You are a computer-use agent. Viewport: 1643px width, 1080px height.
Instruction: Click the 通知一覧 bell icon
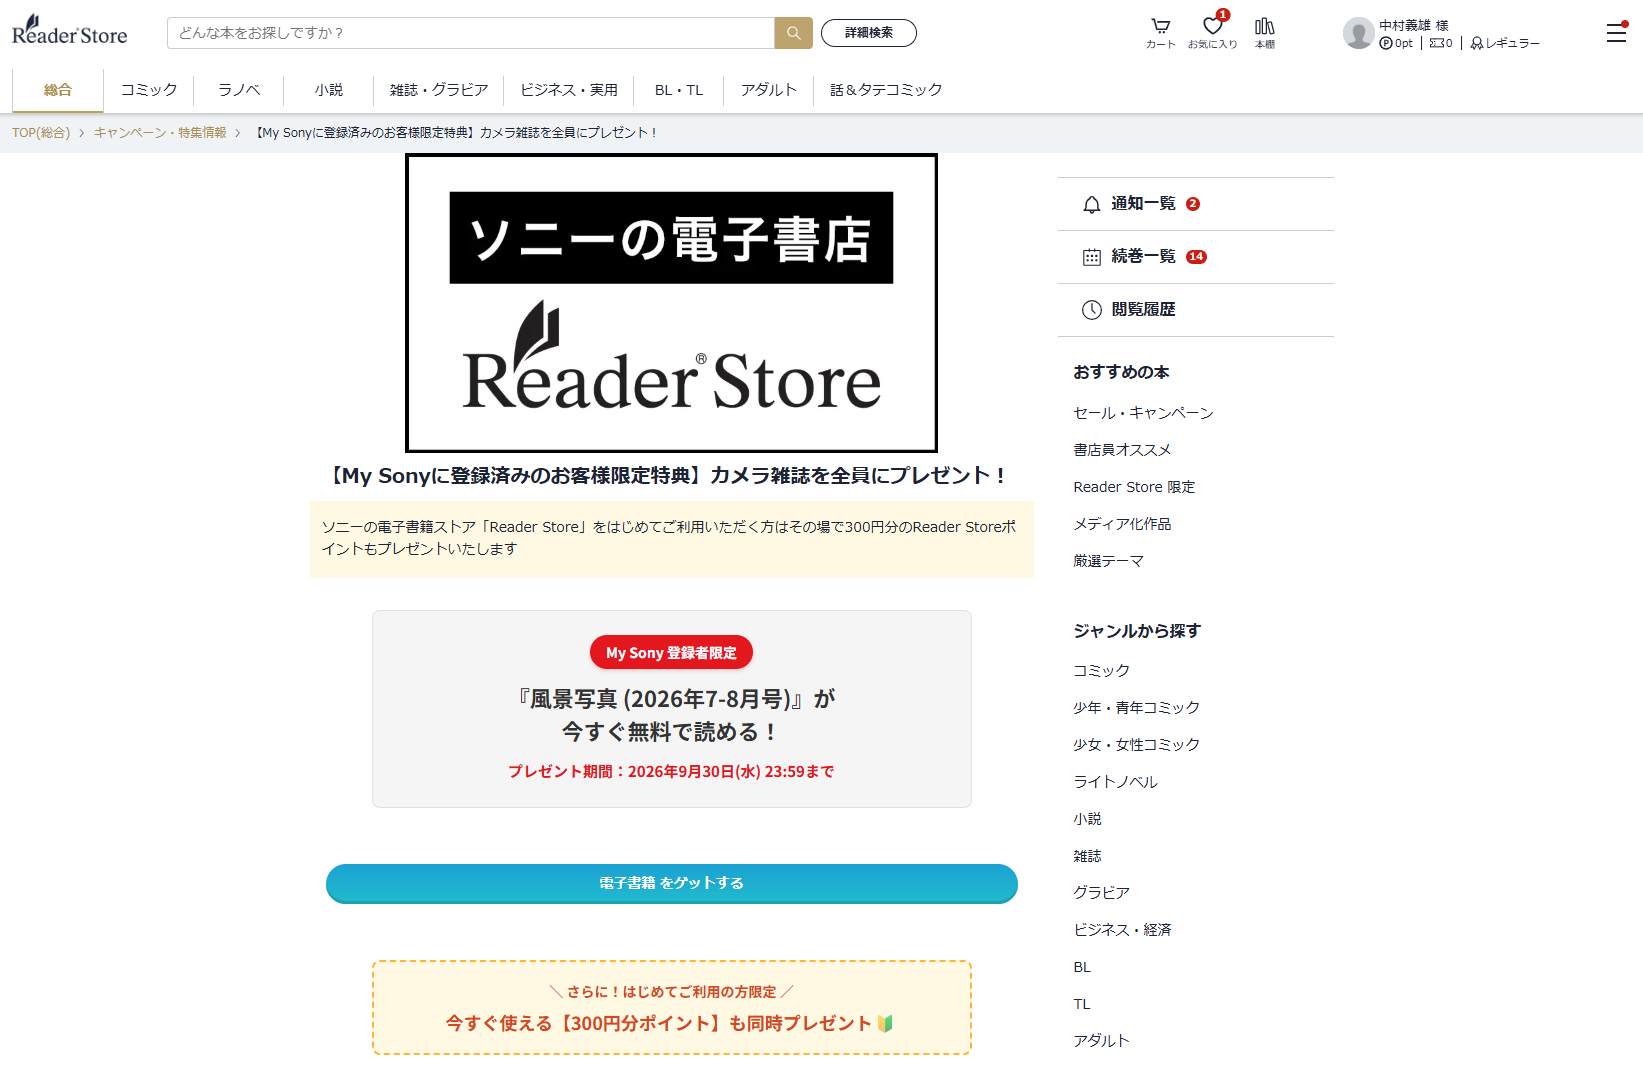tap(1092, 204)
